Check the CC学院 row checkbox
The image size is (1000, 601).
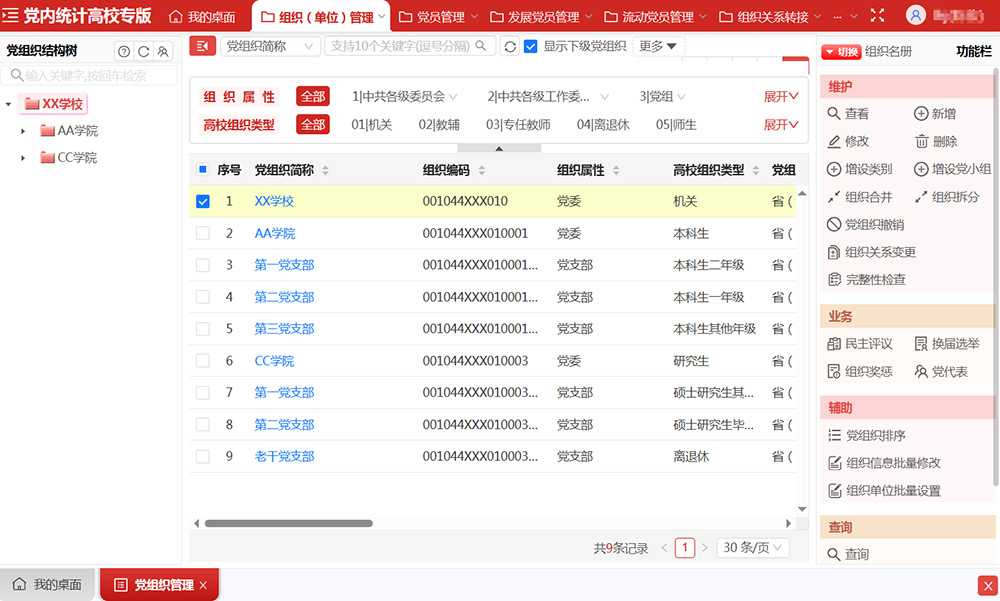pos(203,360)
